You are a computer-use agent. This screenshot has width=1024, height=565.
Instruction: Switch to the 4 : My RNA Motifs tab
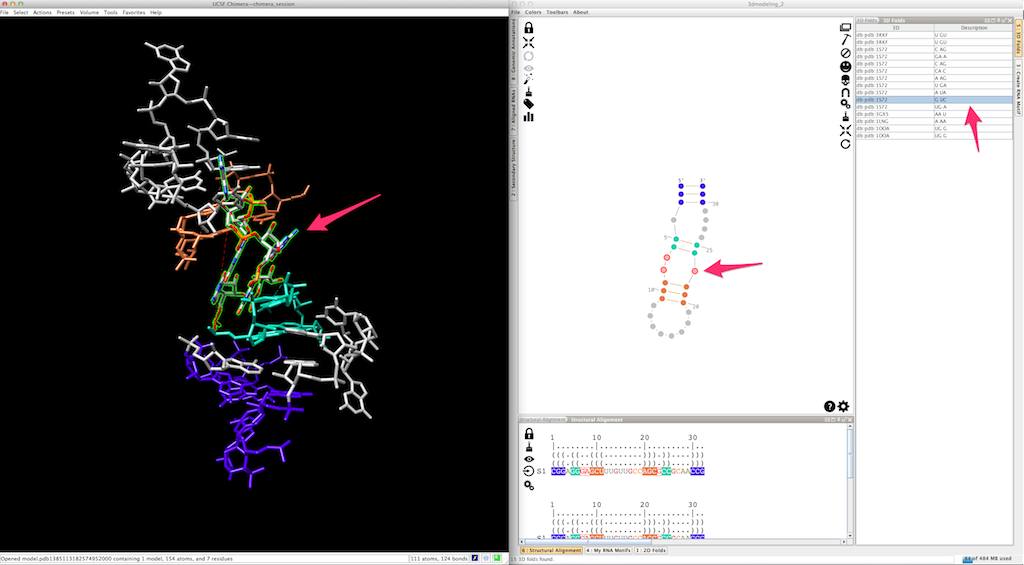tap(609, 551)
